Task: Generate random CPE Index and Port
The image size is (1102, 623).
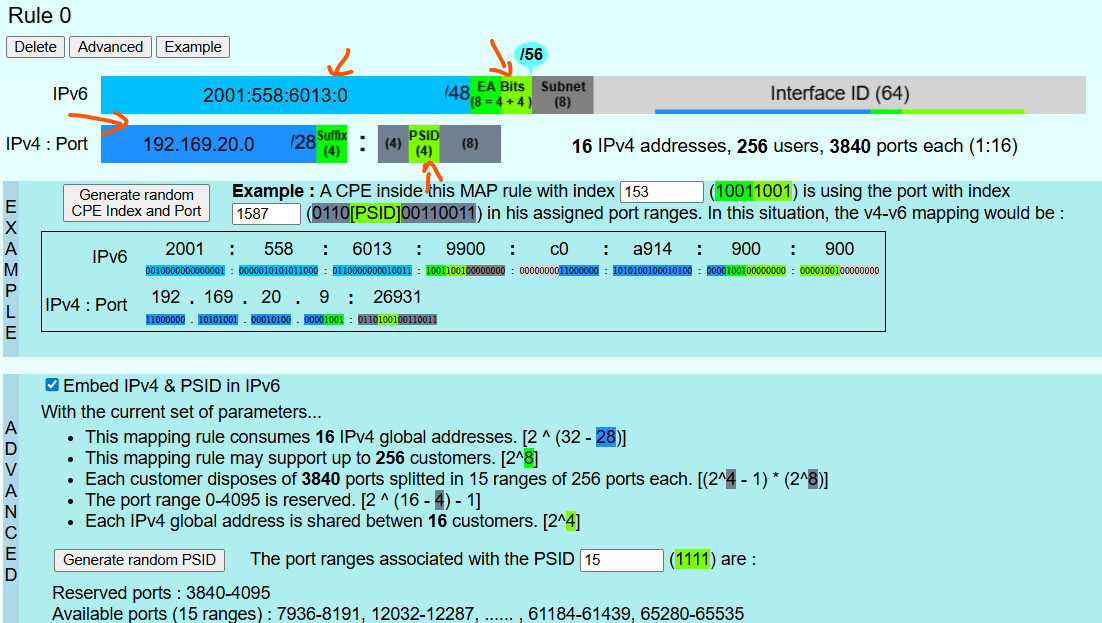Action: pos(136,202)
